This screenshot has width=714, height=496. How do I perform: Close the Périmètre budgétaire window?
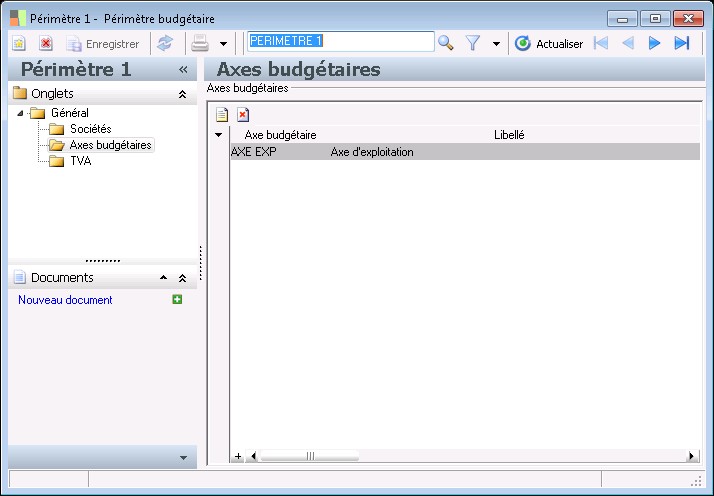[x=688, y=19]
